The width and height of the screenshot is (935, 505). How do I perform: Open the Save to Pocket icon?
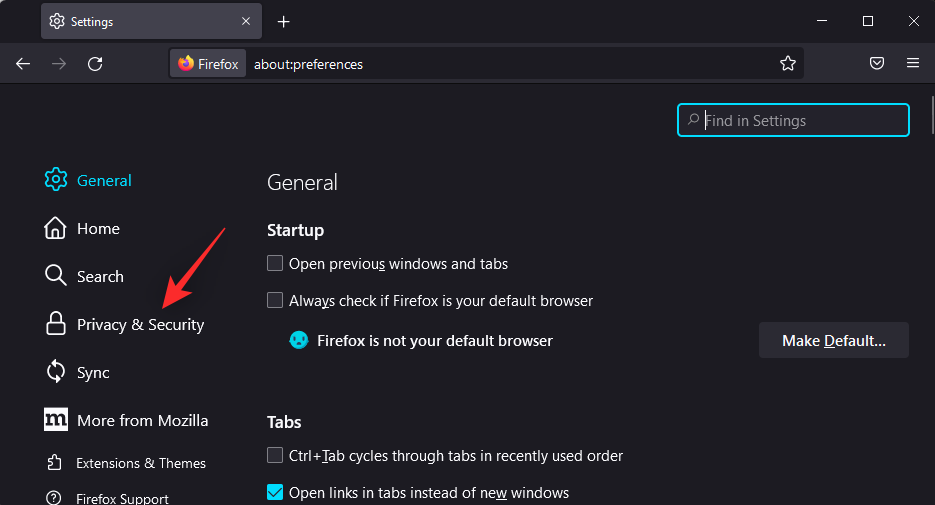(x=876, y=64)
